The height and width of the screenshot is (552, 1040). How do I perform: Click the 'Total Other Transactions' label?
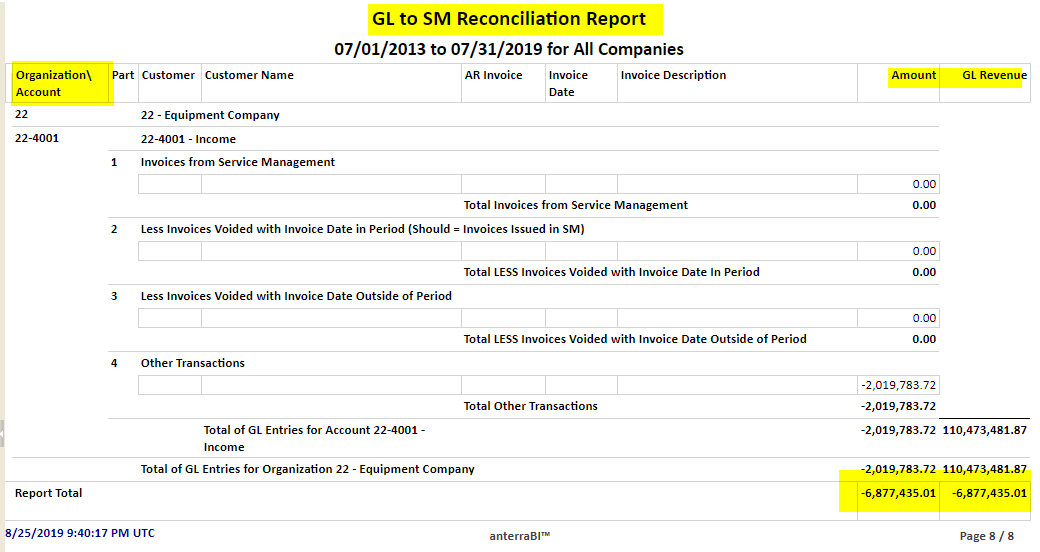[531, 406]
